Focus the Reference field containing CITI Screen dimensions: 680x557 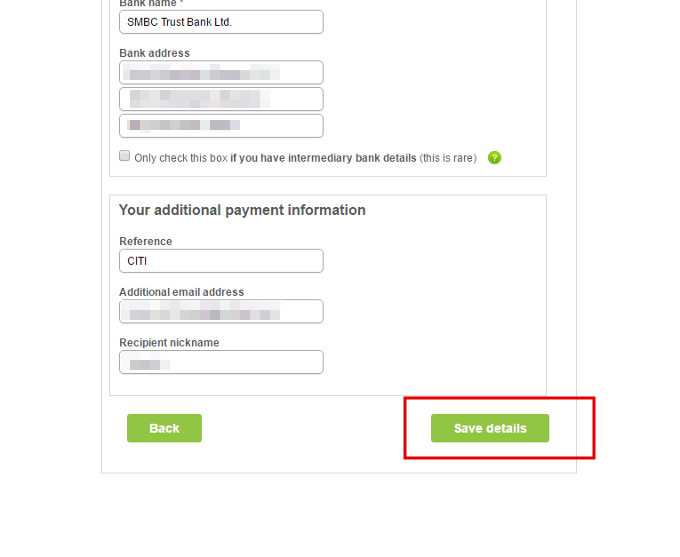point(221,261)
